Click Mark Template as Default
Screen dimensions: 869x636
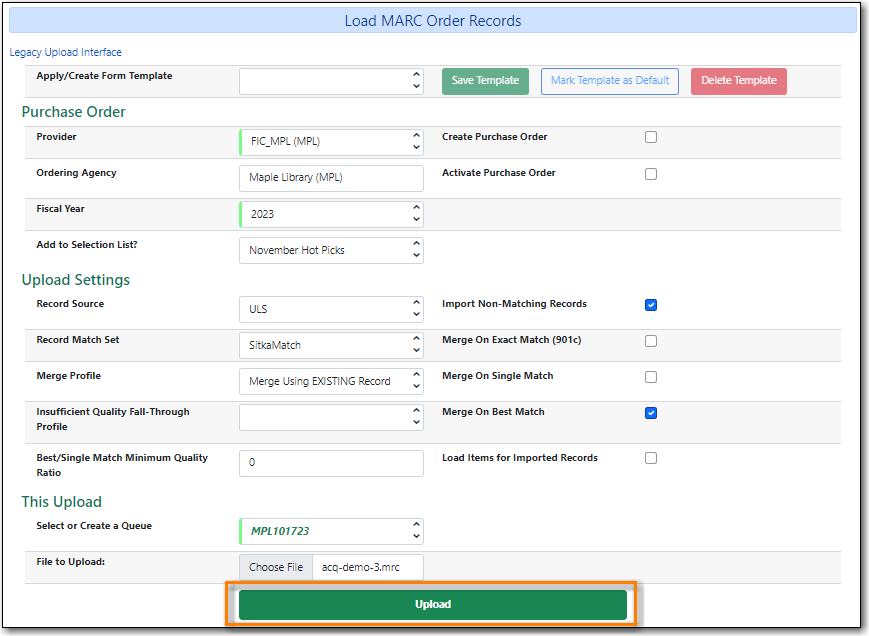click(x=609, y=81)
